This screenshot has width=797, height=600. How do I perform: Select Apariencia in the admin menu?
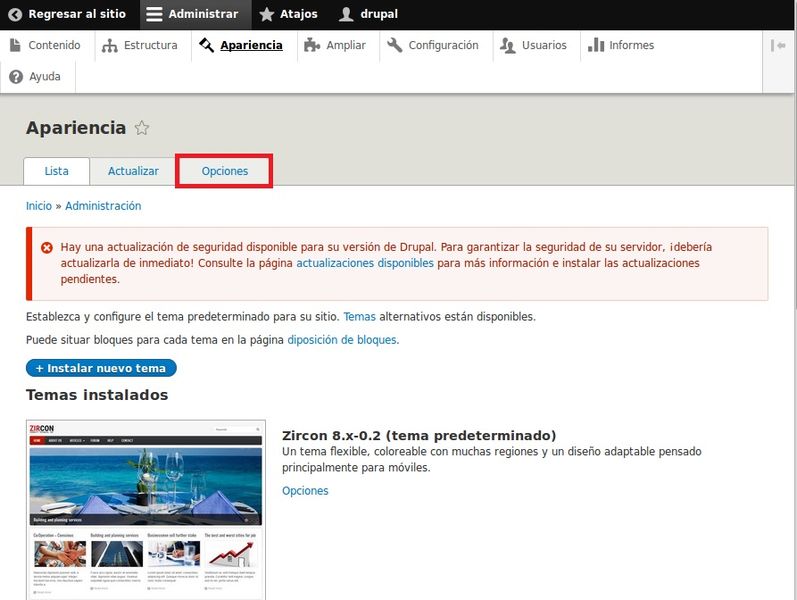coord(241,45)
